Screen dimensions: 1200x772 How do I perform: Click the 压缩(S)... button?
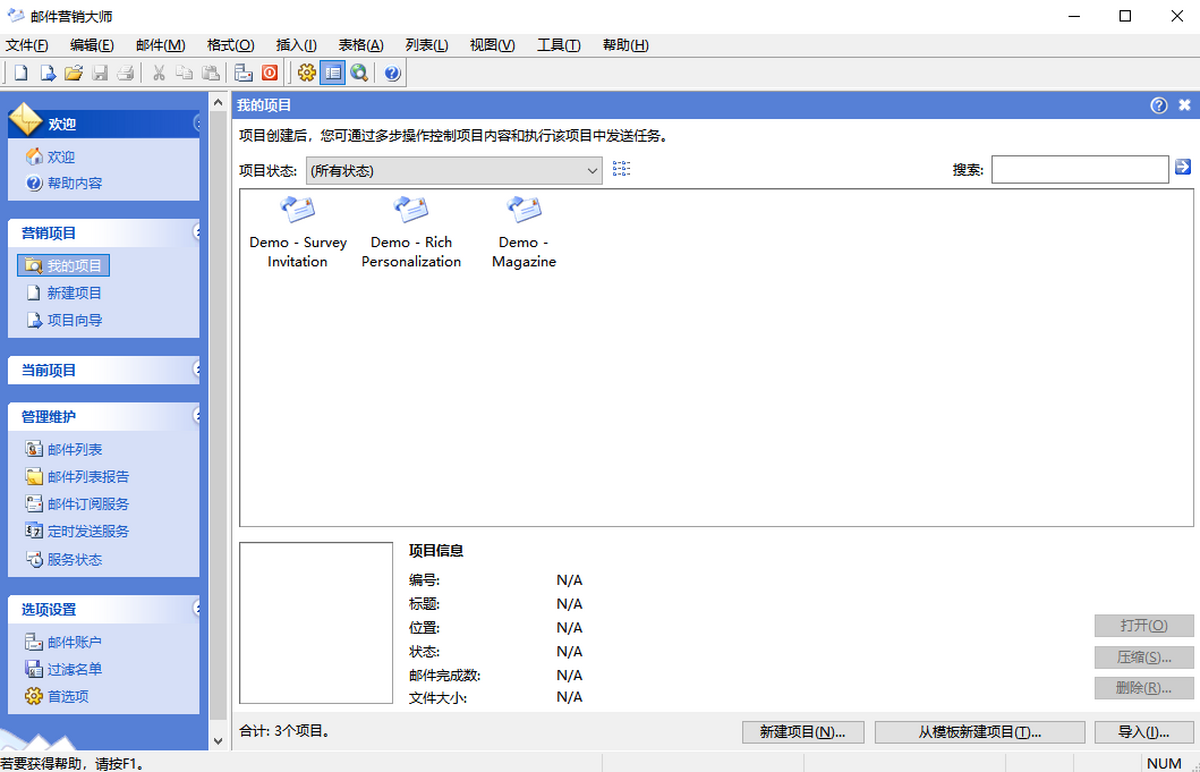(1144, 657)
